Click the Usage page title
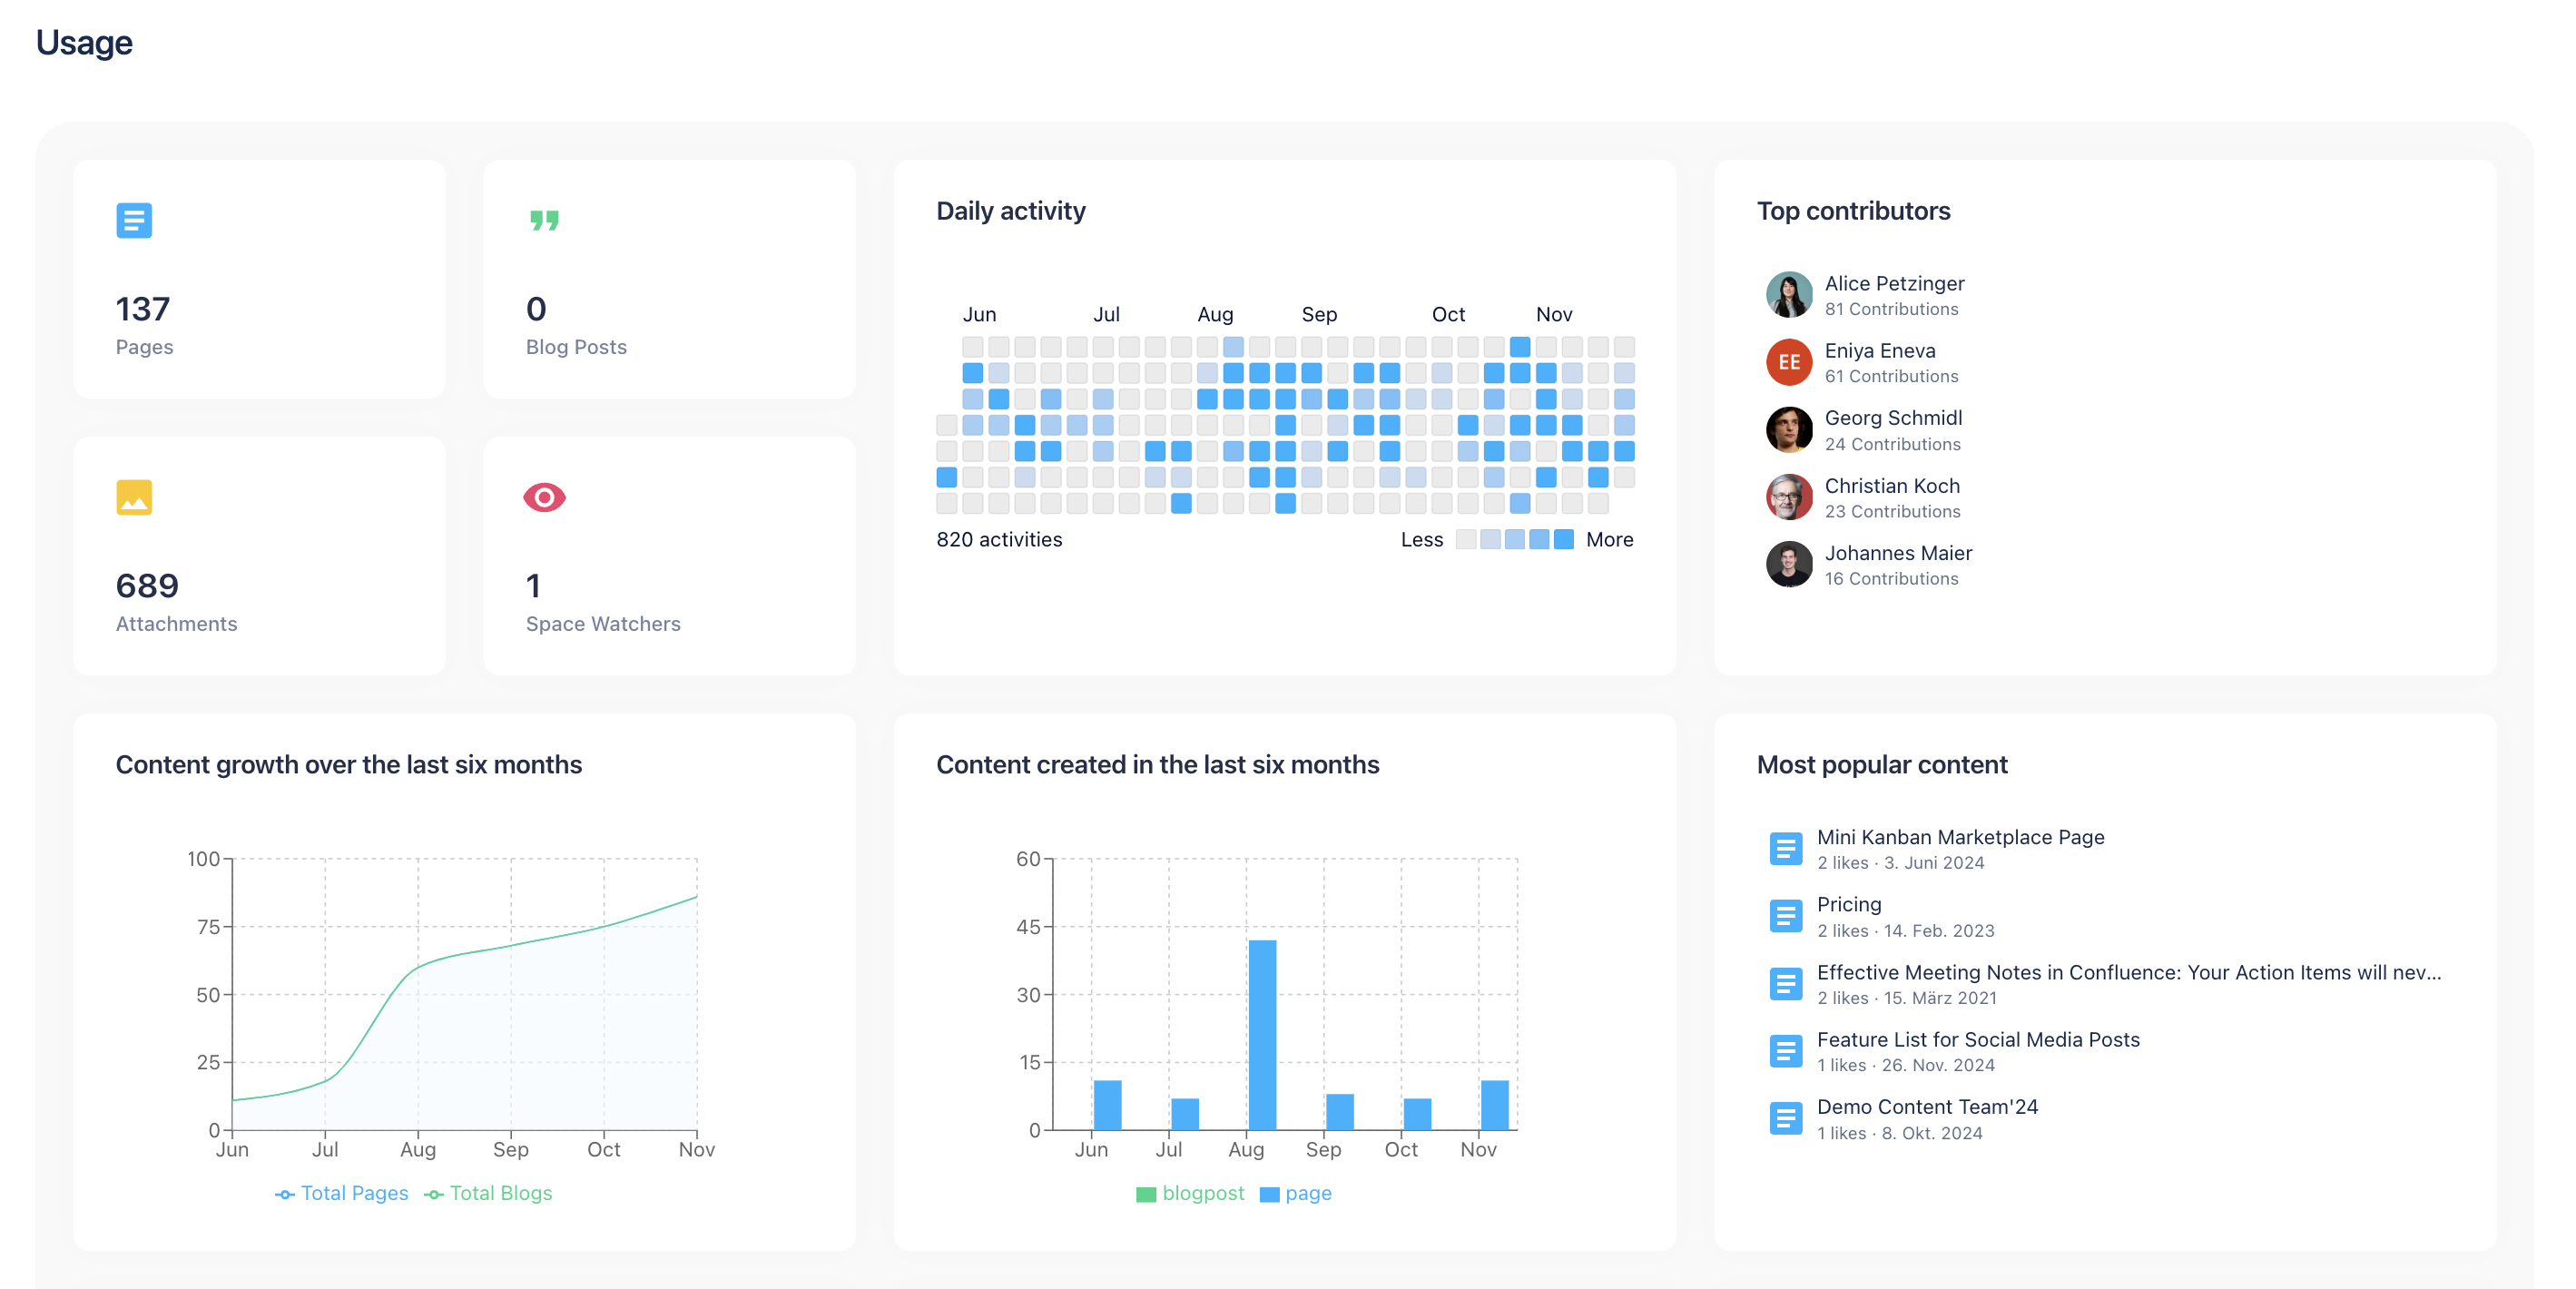 [x=84, y=42]
